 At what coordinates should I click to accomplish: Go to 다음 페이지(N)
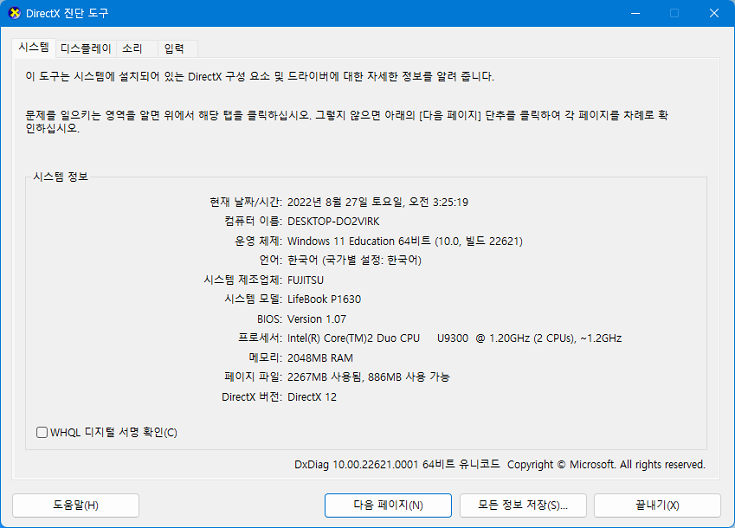388,505
